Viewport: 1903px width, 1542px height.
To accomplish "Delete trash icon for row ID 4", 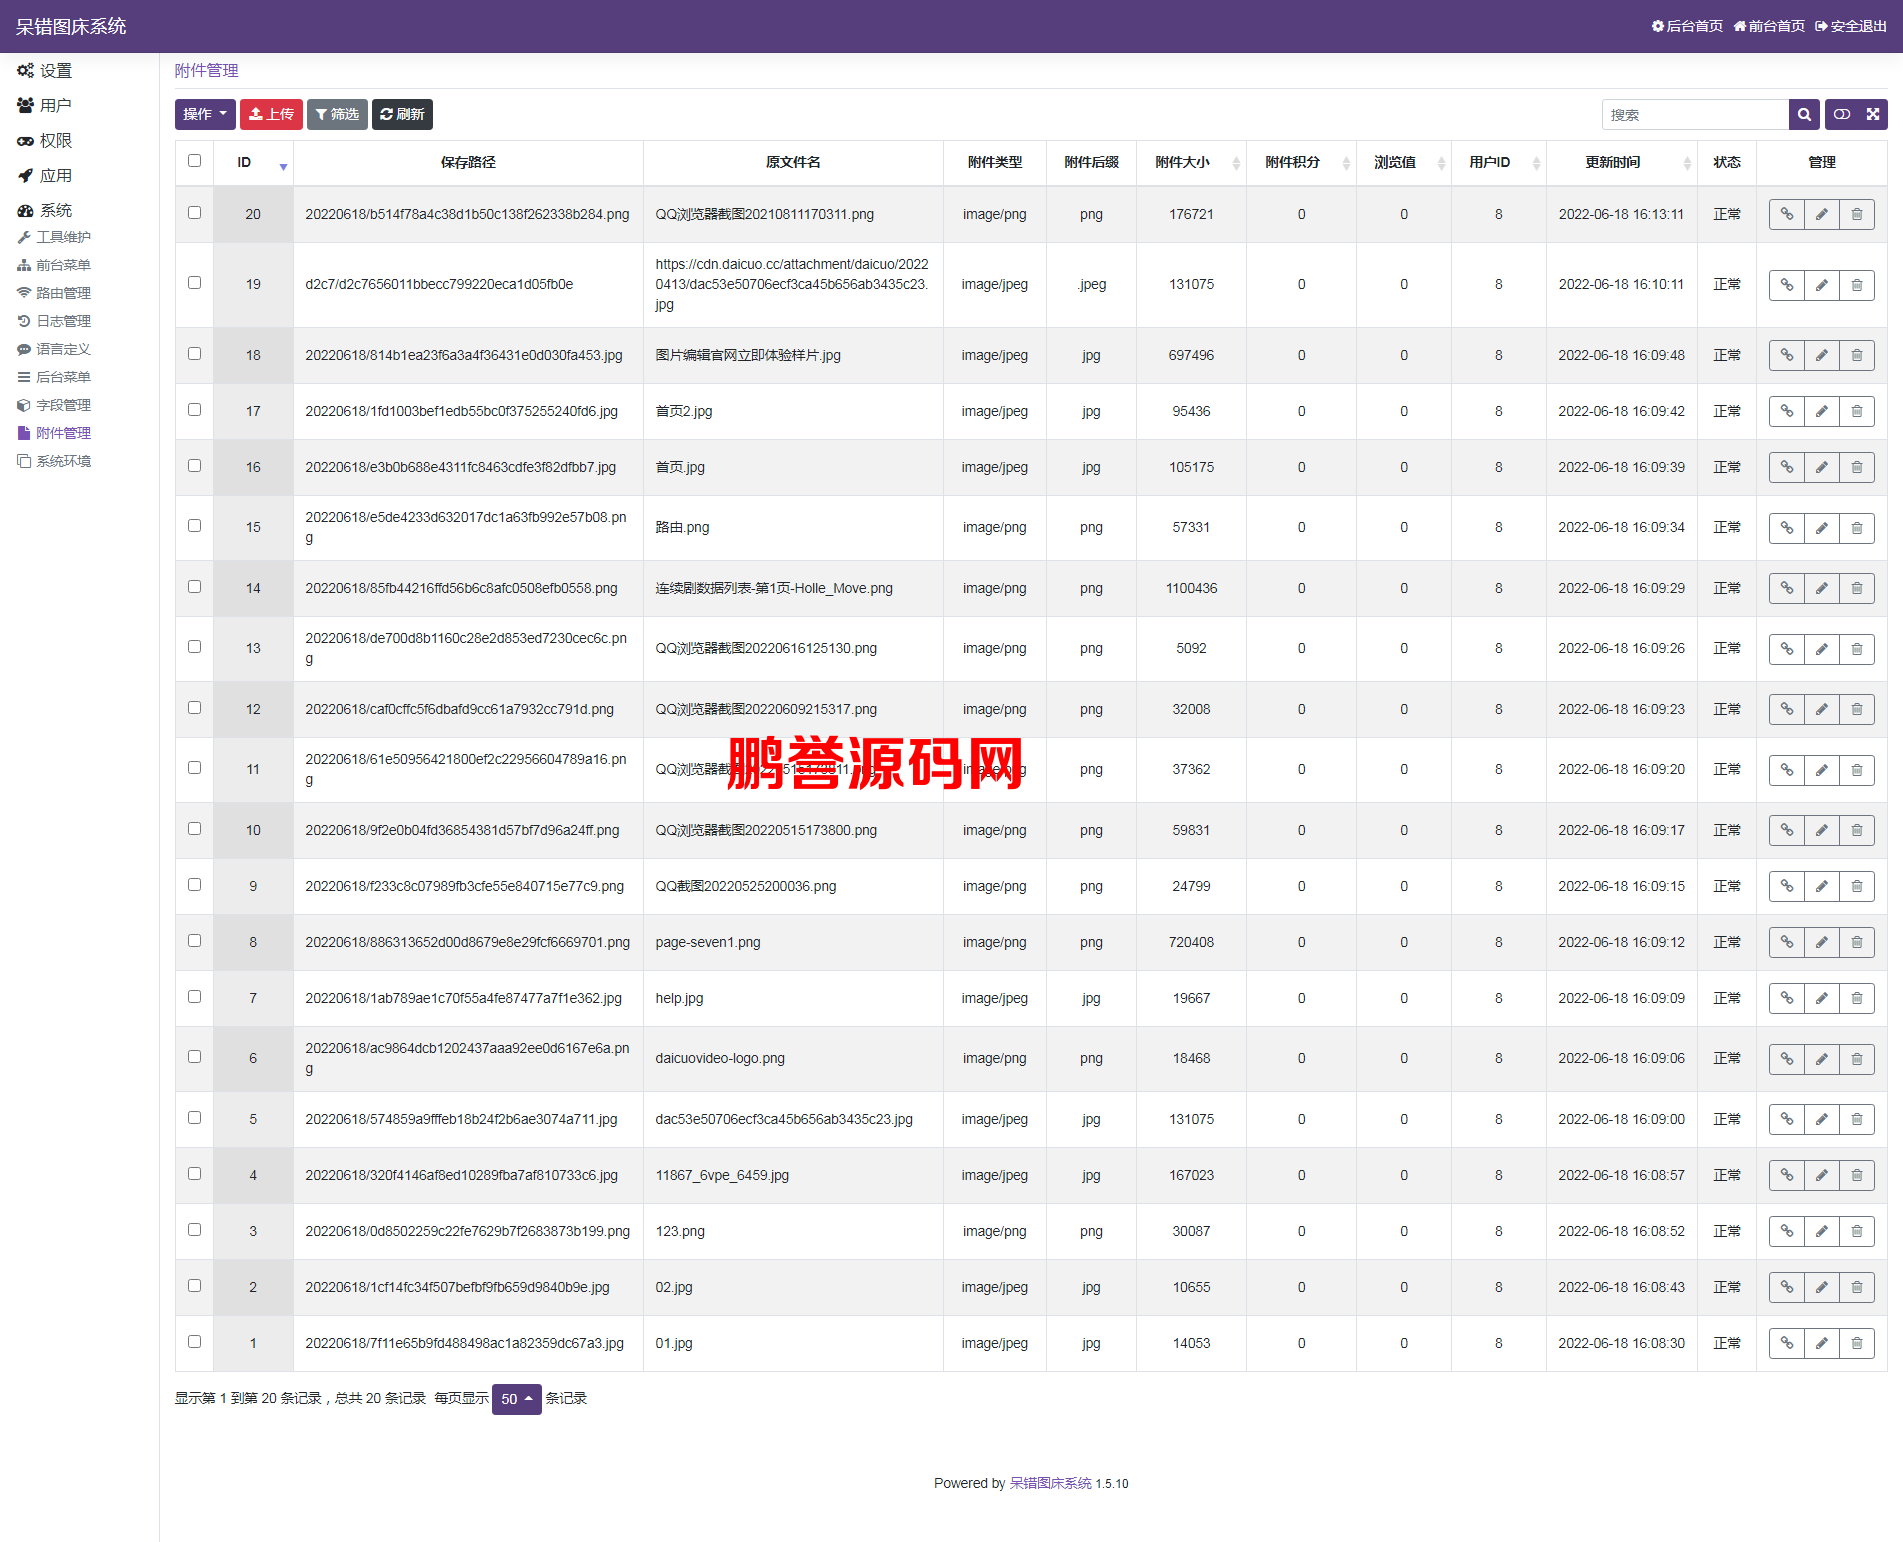I will tap(1857, 1176).
